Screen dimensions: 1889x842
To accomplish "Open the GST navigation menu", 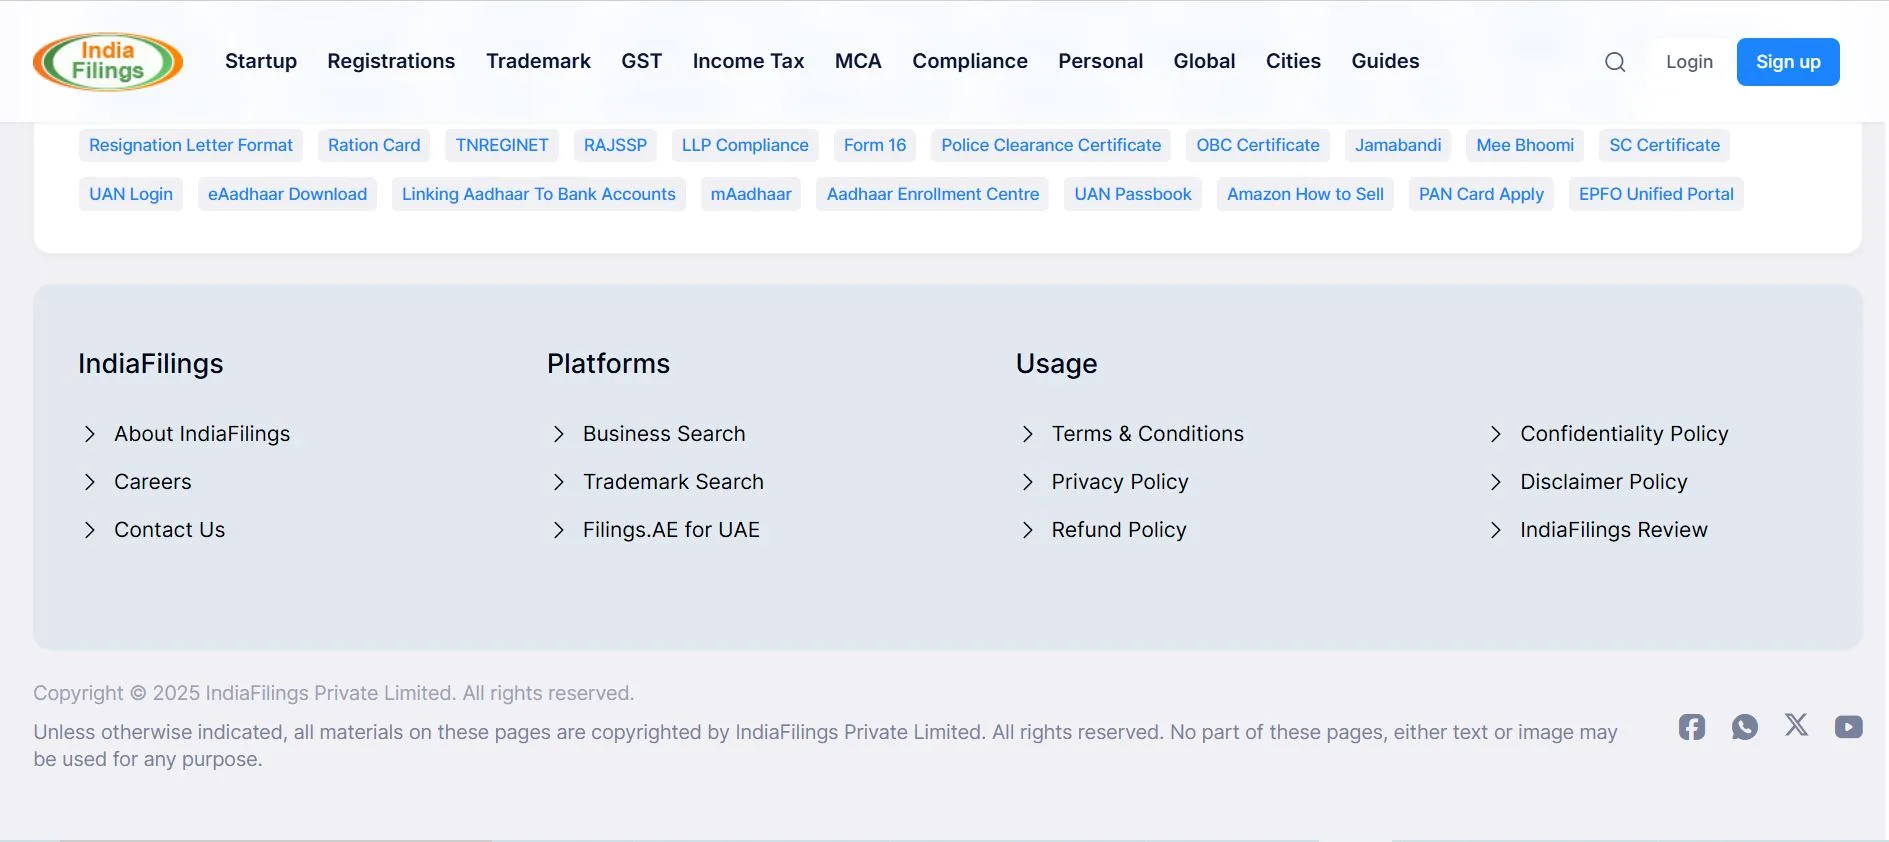I will pyautogui.click(x=641, y=62).
